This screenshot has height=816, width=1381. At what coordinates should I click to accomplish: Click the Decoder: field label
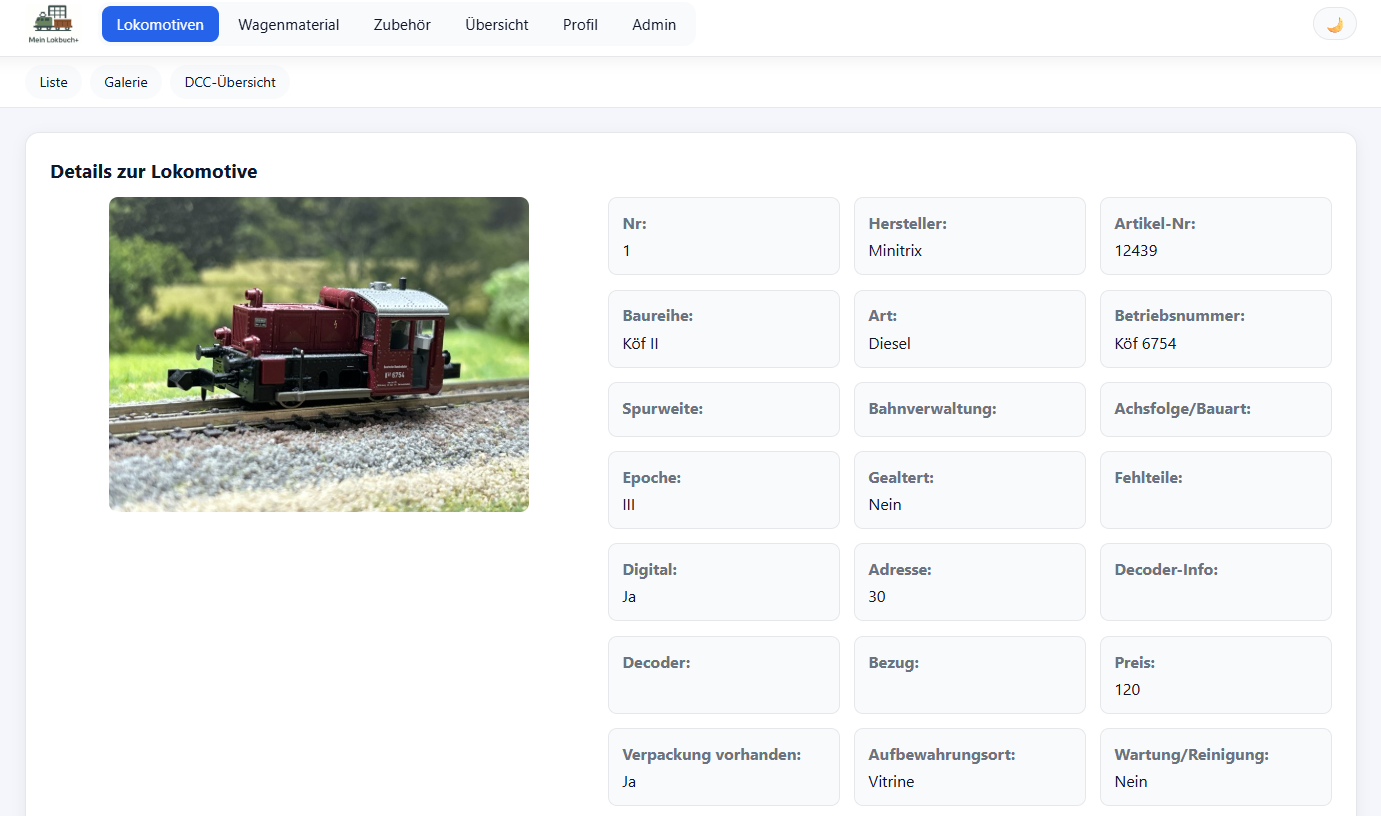(x=656, y=662)
